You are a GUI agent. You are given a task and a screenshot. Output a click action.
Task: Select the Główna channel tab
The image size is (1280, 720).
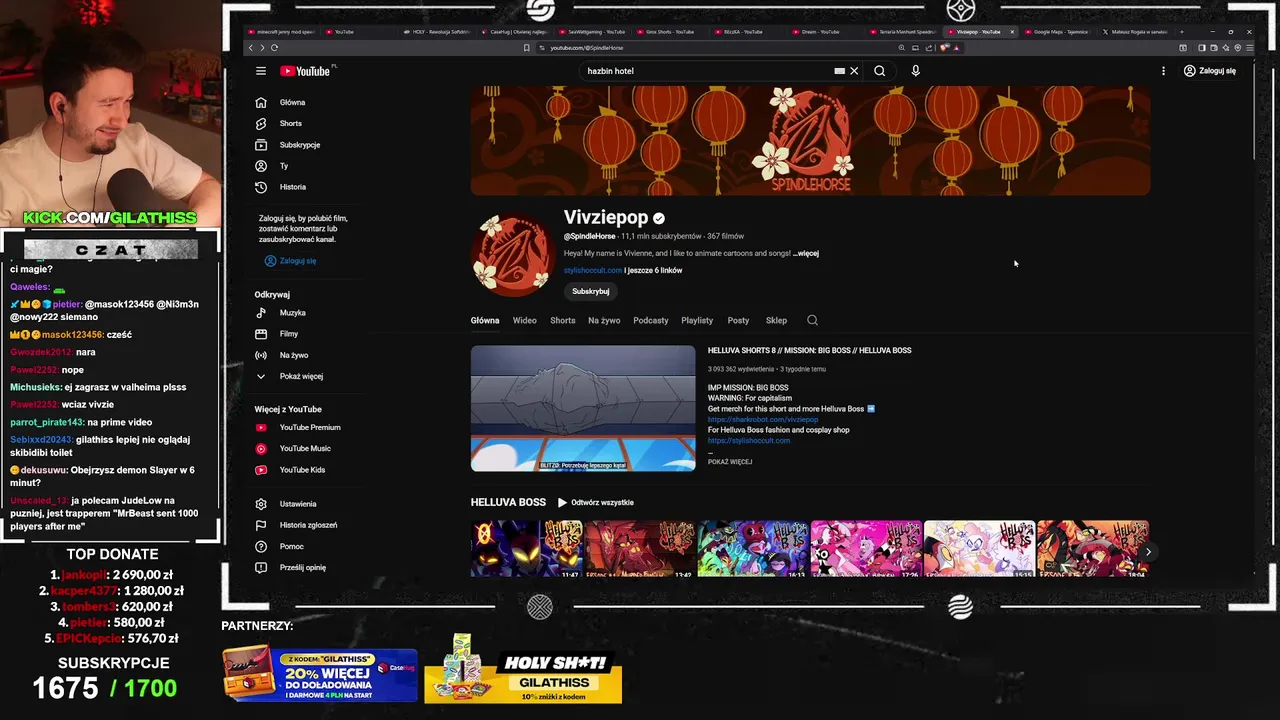coord(485,320)
